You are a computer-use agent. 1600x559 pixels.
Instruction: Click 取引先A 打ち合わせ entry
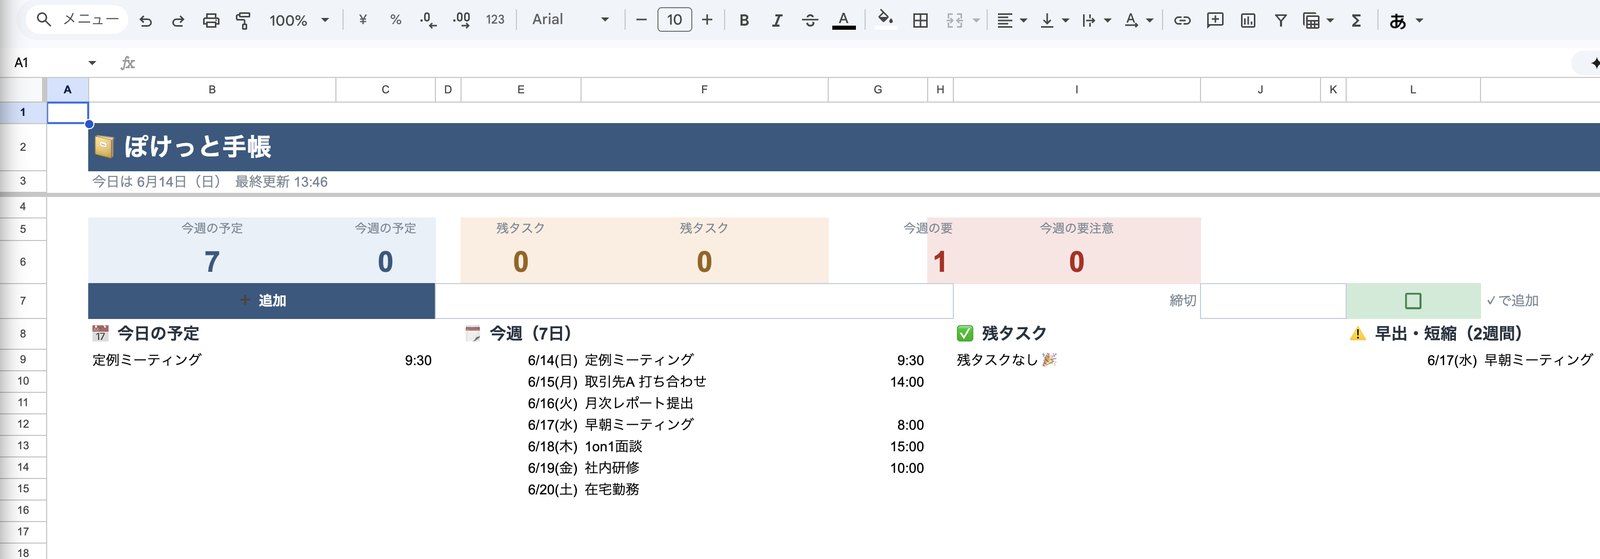[x=645, y=381]
